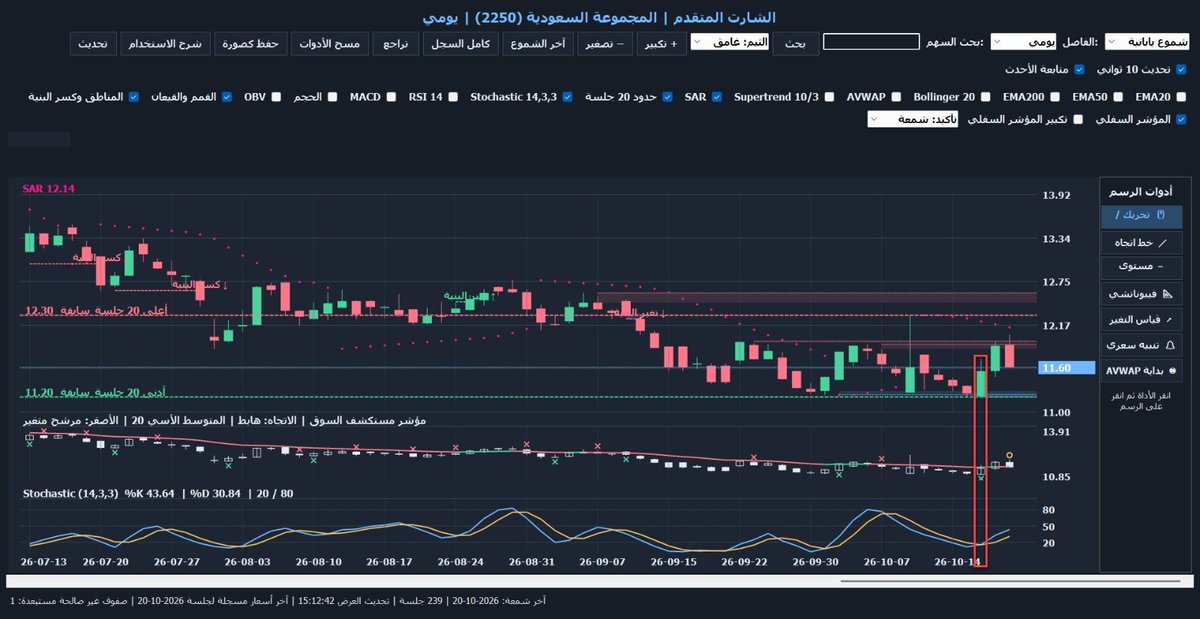
Task: Enable the RSI 14 checkbox
Action: pyautogui.click(x=453, y=97)
